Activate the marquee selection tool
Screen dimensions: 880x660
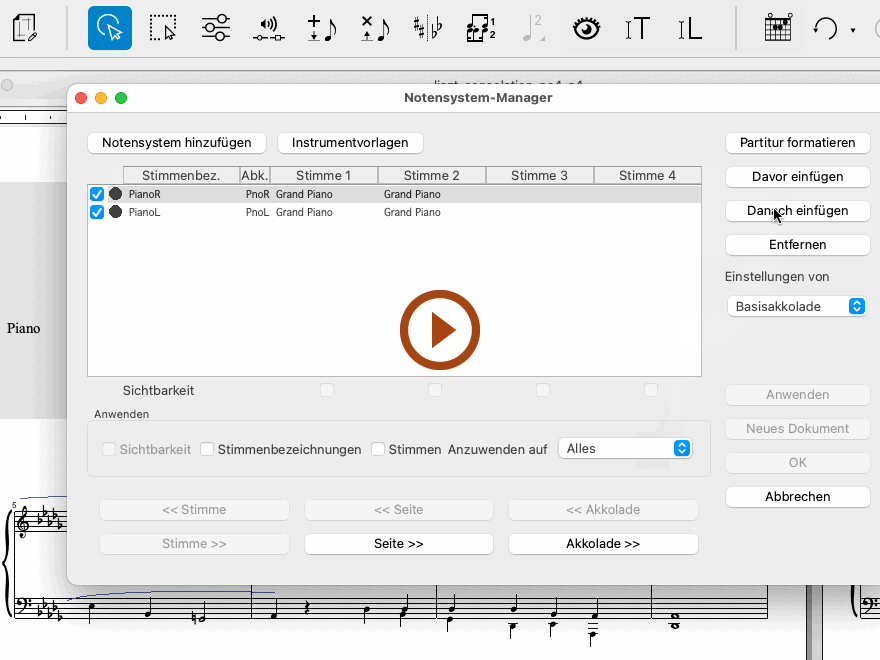click(x=162, y=28)
